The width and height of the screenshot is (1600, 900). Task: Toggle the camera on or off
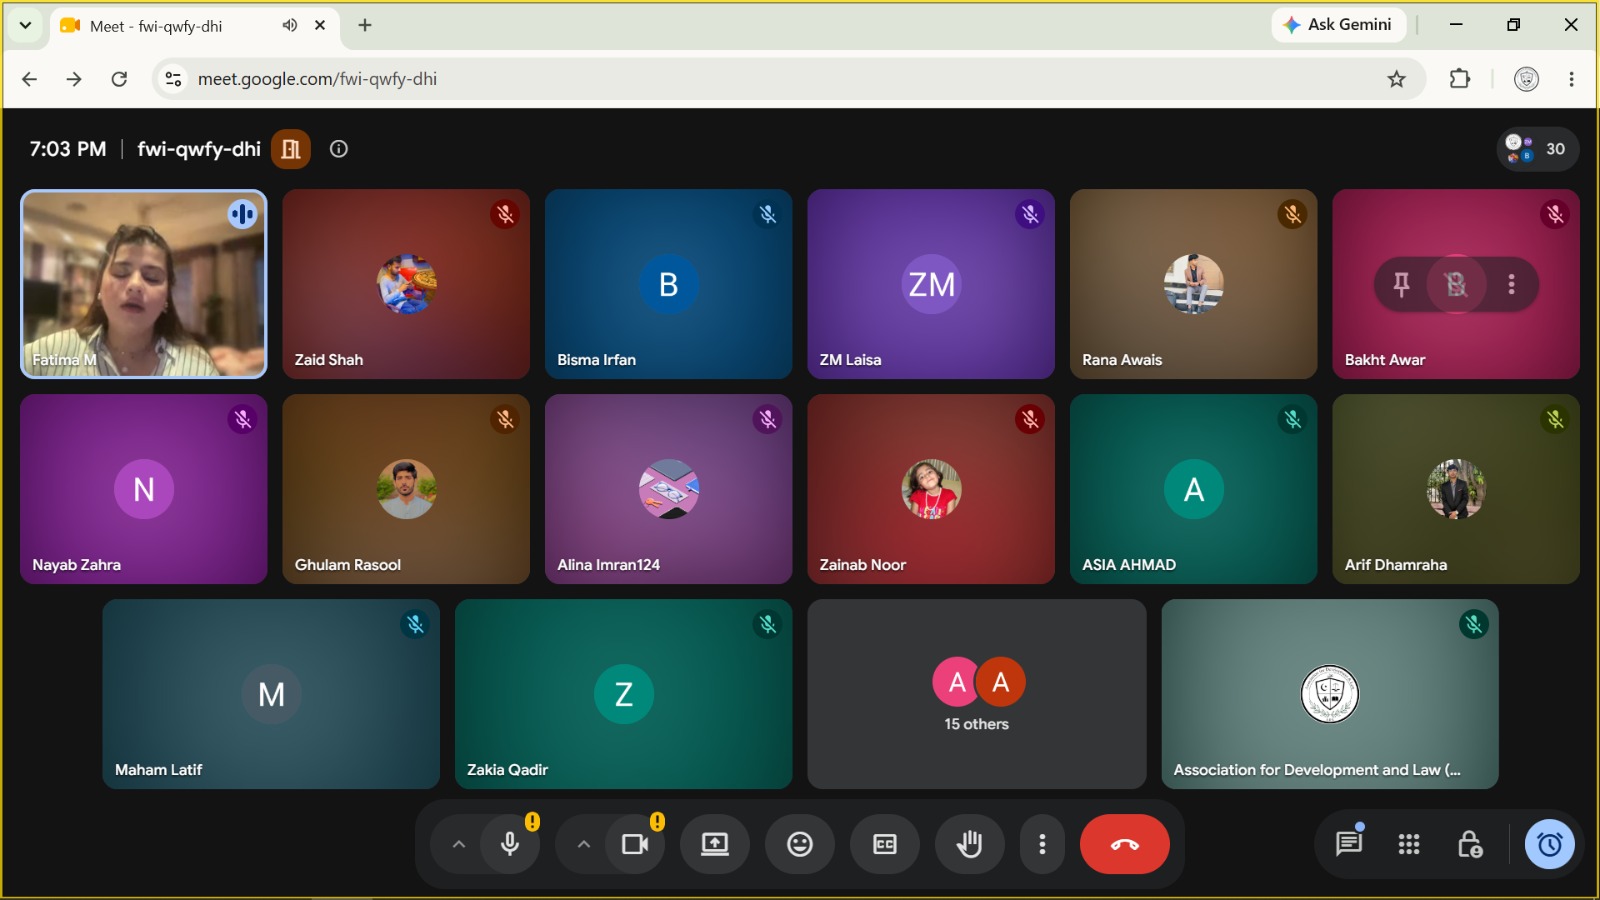(635, 844)
